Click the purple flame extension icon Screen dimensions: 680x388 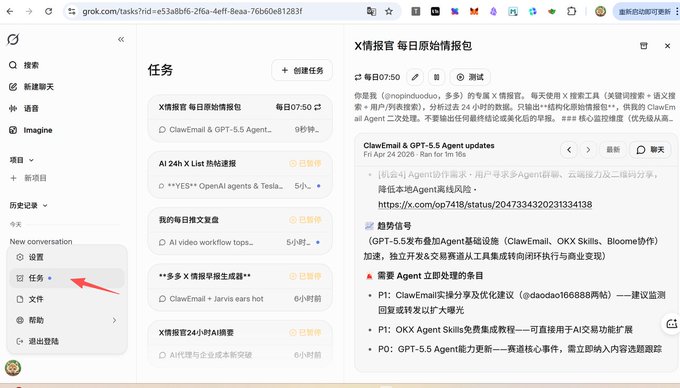click(494, 11)
